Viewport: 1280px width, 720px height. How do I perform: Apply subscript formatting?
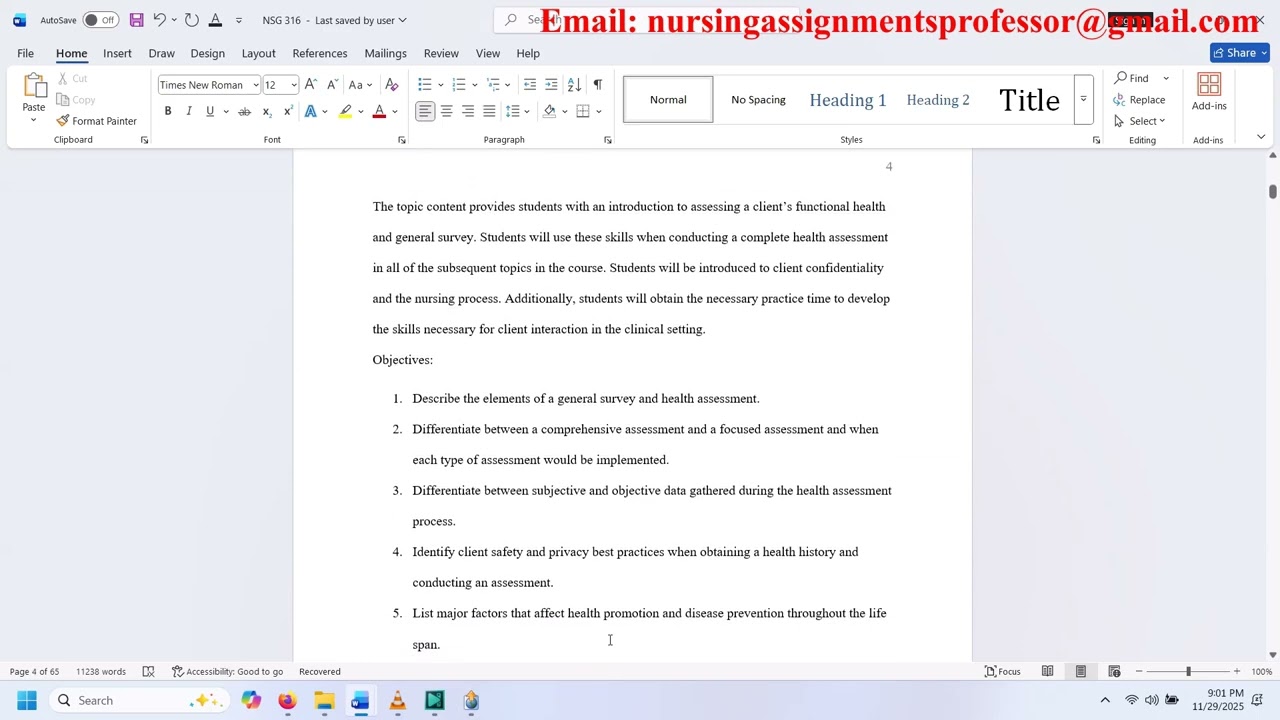click(267, 111)
